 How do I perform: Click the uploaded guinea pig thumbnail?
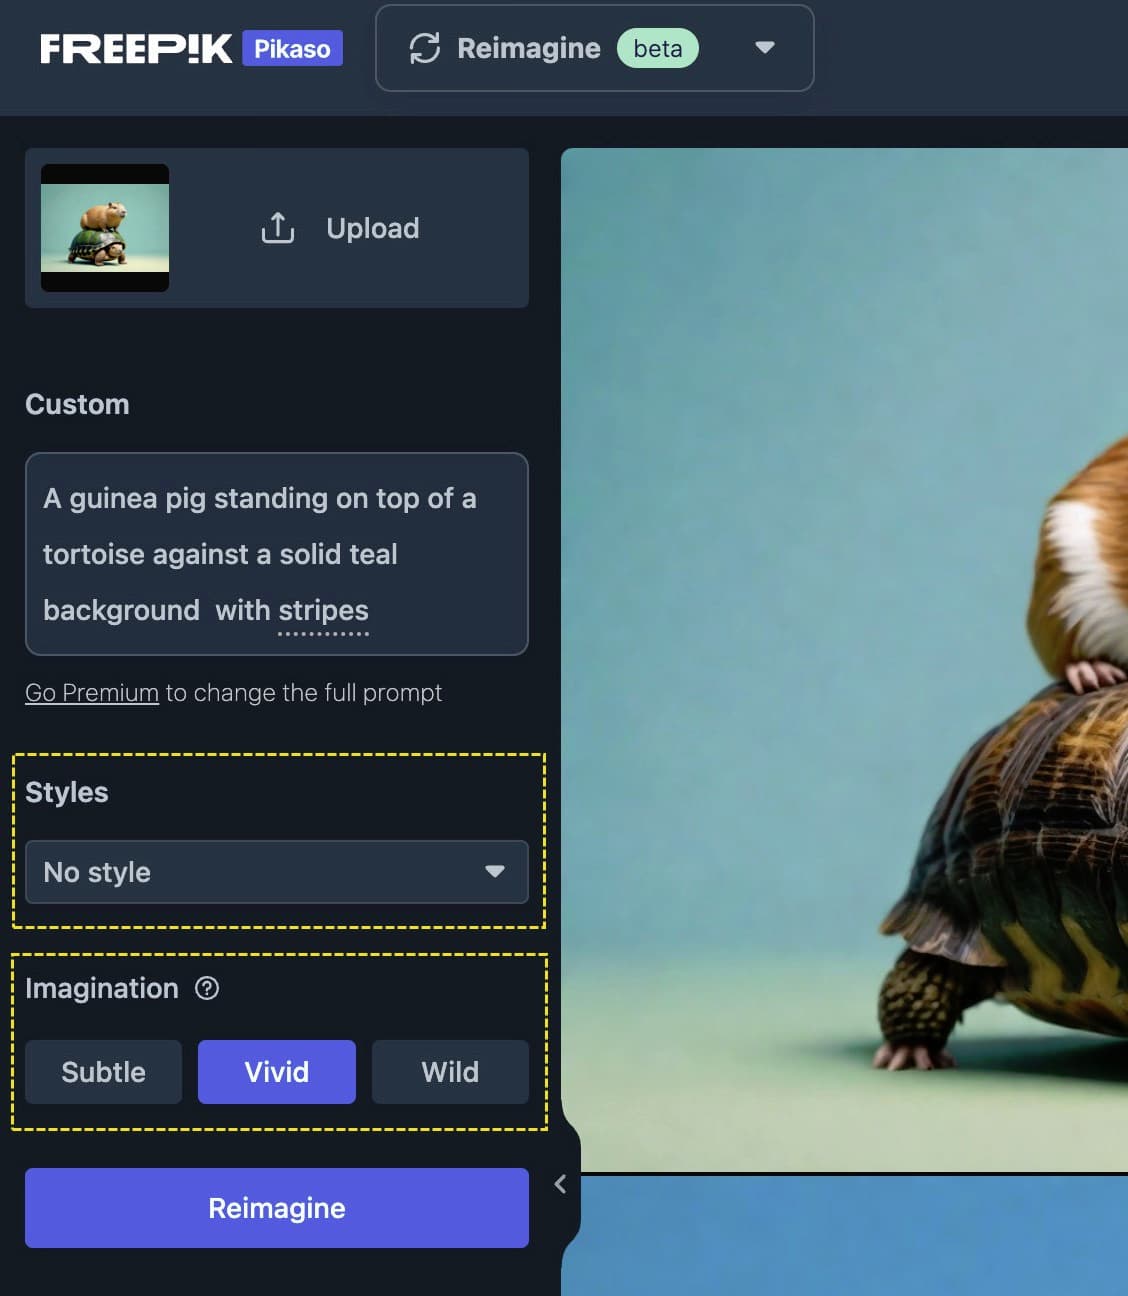105,228
